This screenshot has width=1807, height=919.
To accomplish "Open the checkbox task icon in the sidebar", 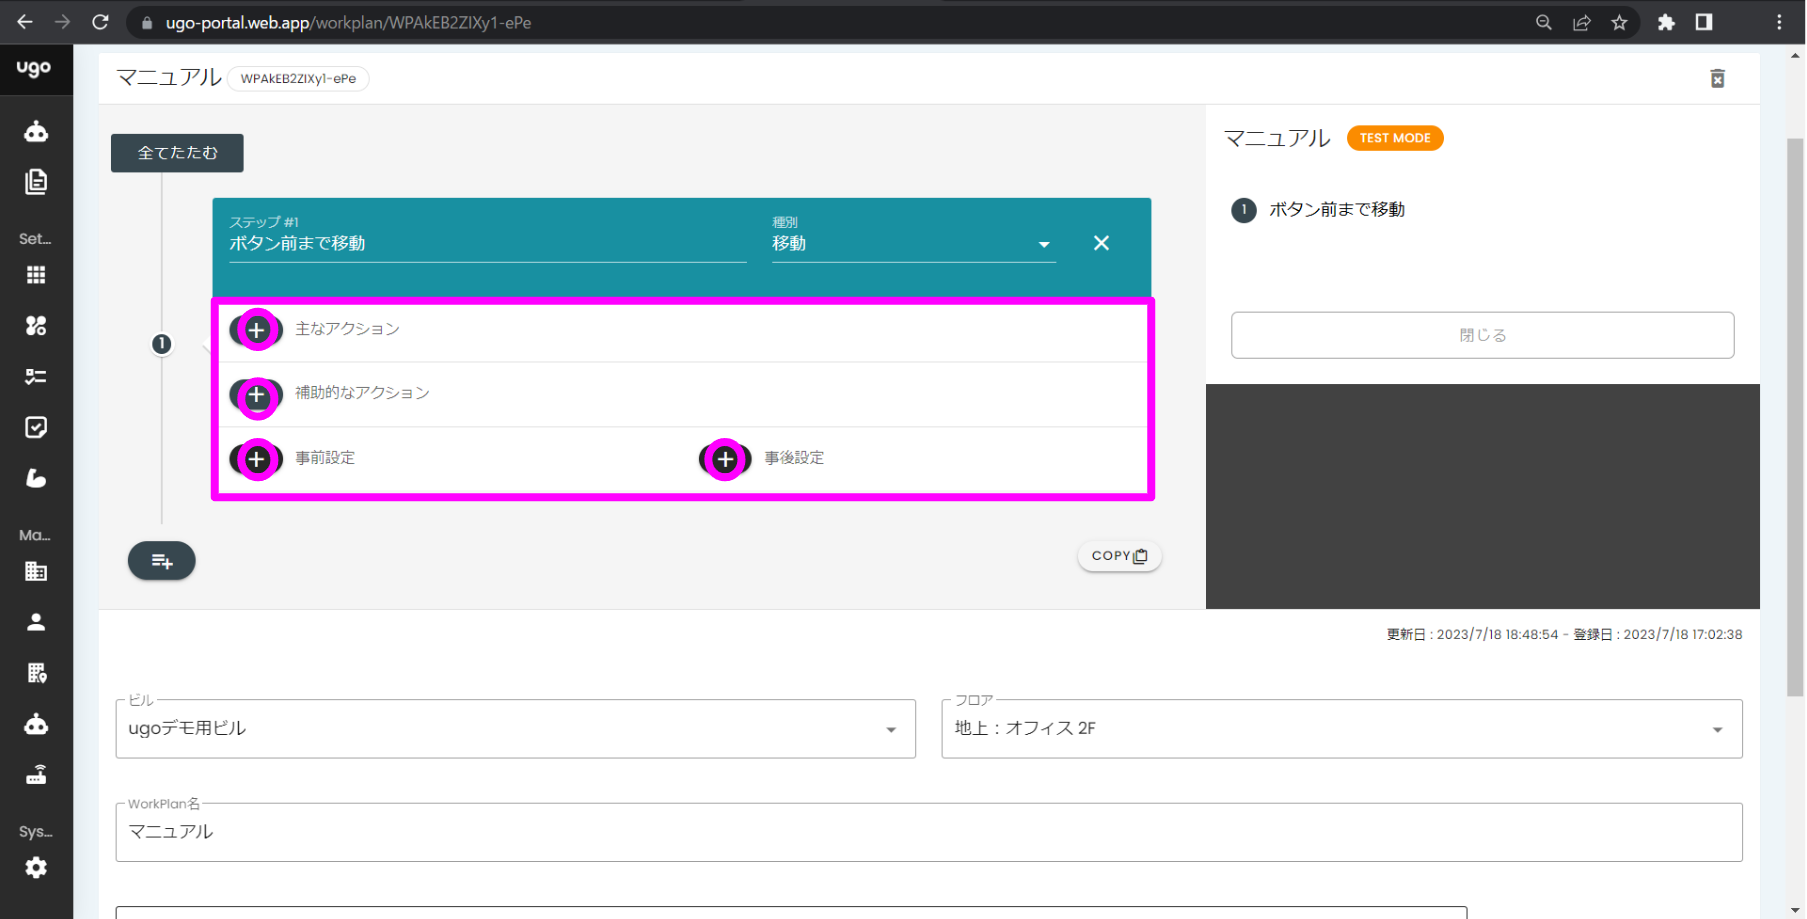I will click(36, 427).
